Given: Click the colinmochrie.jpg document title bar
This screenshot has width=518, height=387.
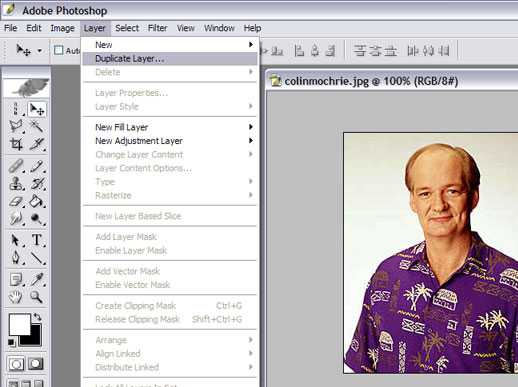Looking at the screenshot, I should (x=392, y=81).
